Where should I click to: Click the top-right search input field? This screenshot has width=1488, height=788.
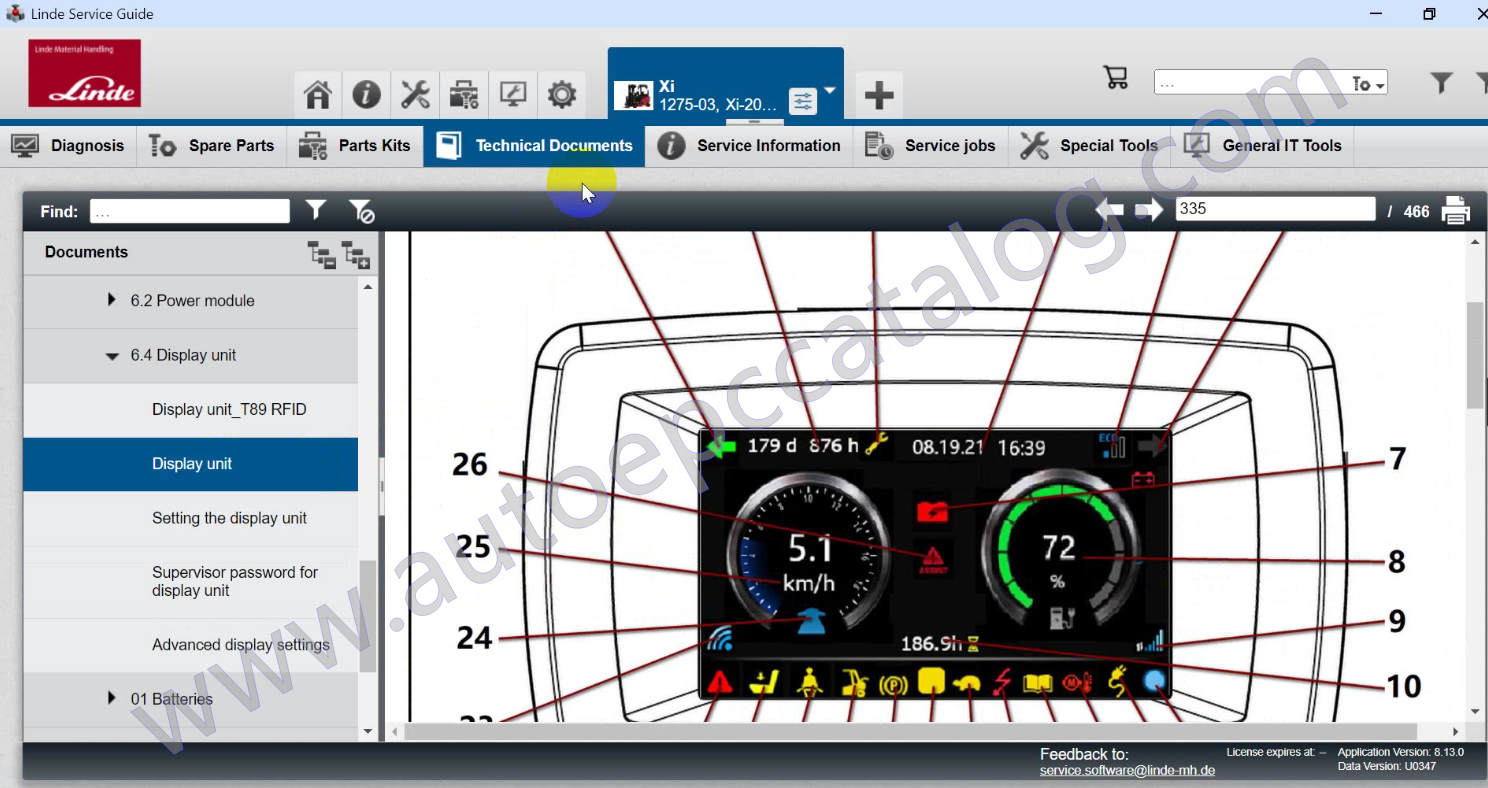pyautogui.click(x=1250, y=83)
